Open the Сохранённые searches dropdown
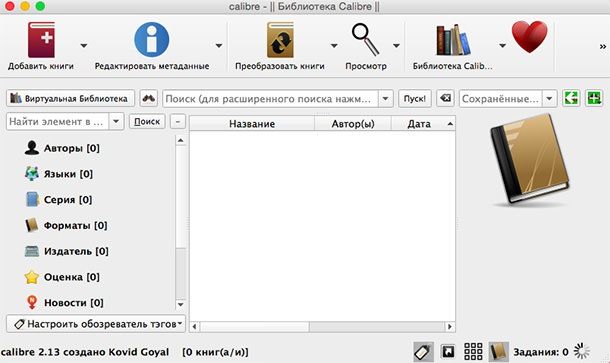 pyautogui.click(x=549, y=98)
